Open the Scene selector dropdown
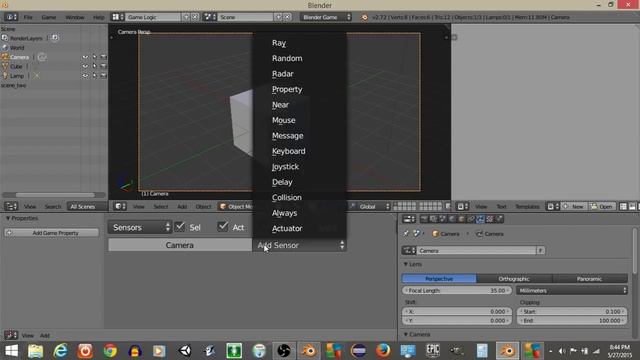This screenshot has height=360, width=640. pyautogui.click(x=245, y=17)
